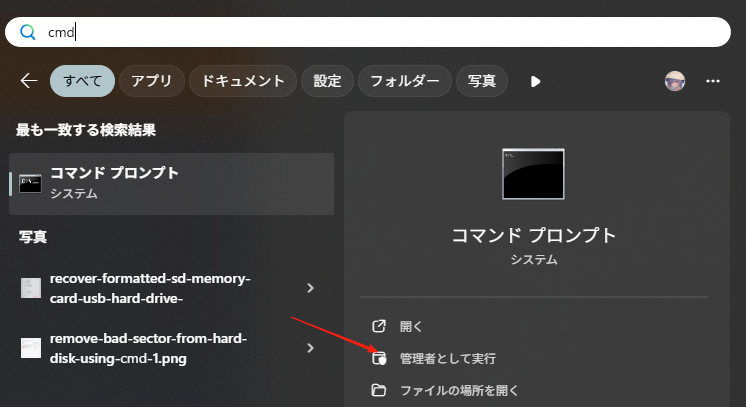Click the 最も一致する検索結果 heading

point(86,129)
